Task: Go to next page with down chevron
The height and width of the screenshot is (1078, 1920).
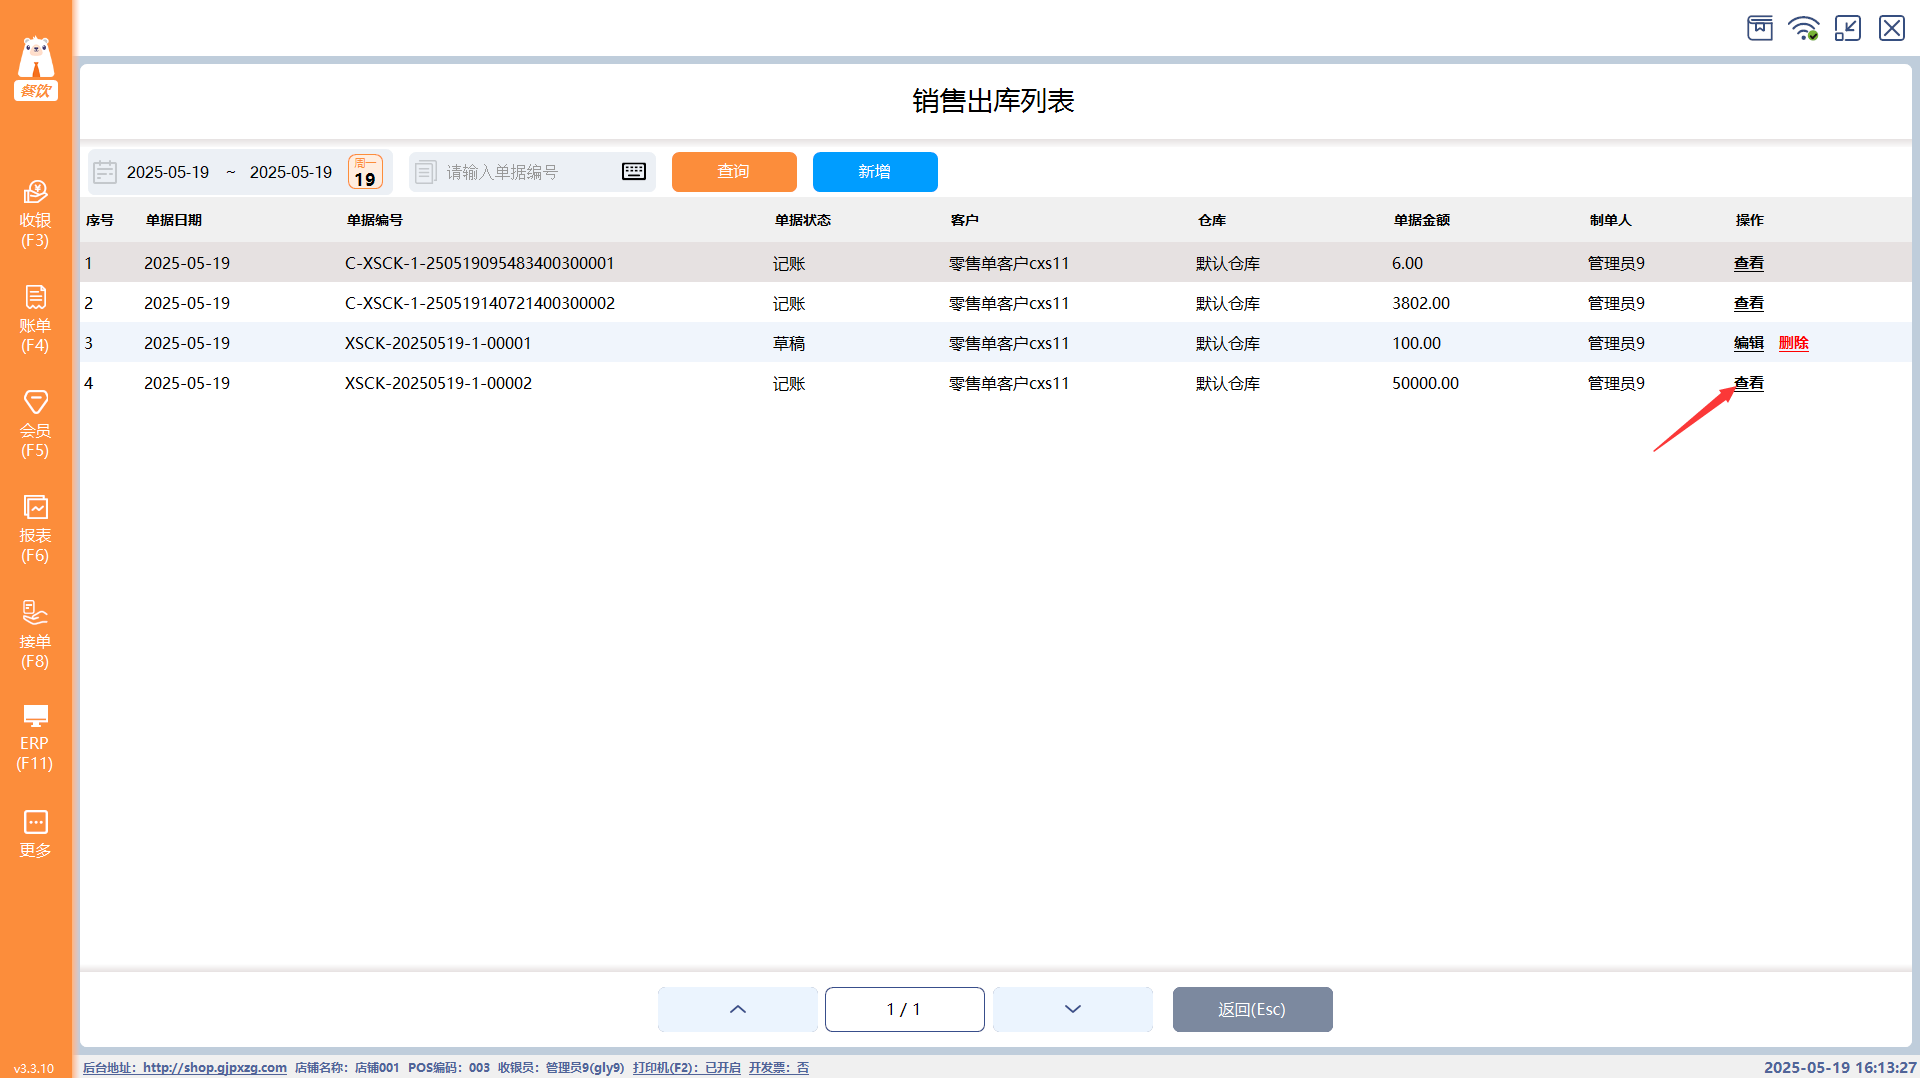Action: [1073, 1009]
